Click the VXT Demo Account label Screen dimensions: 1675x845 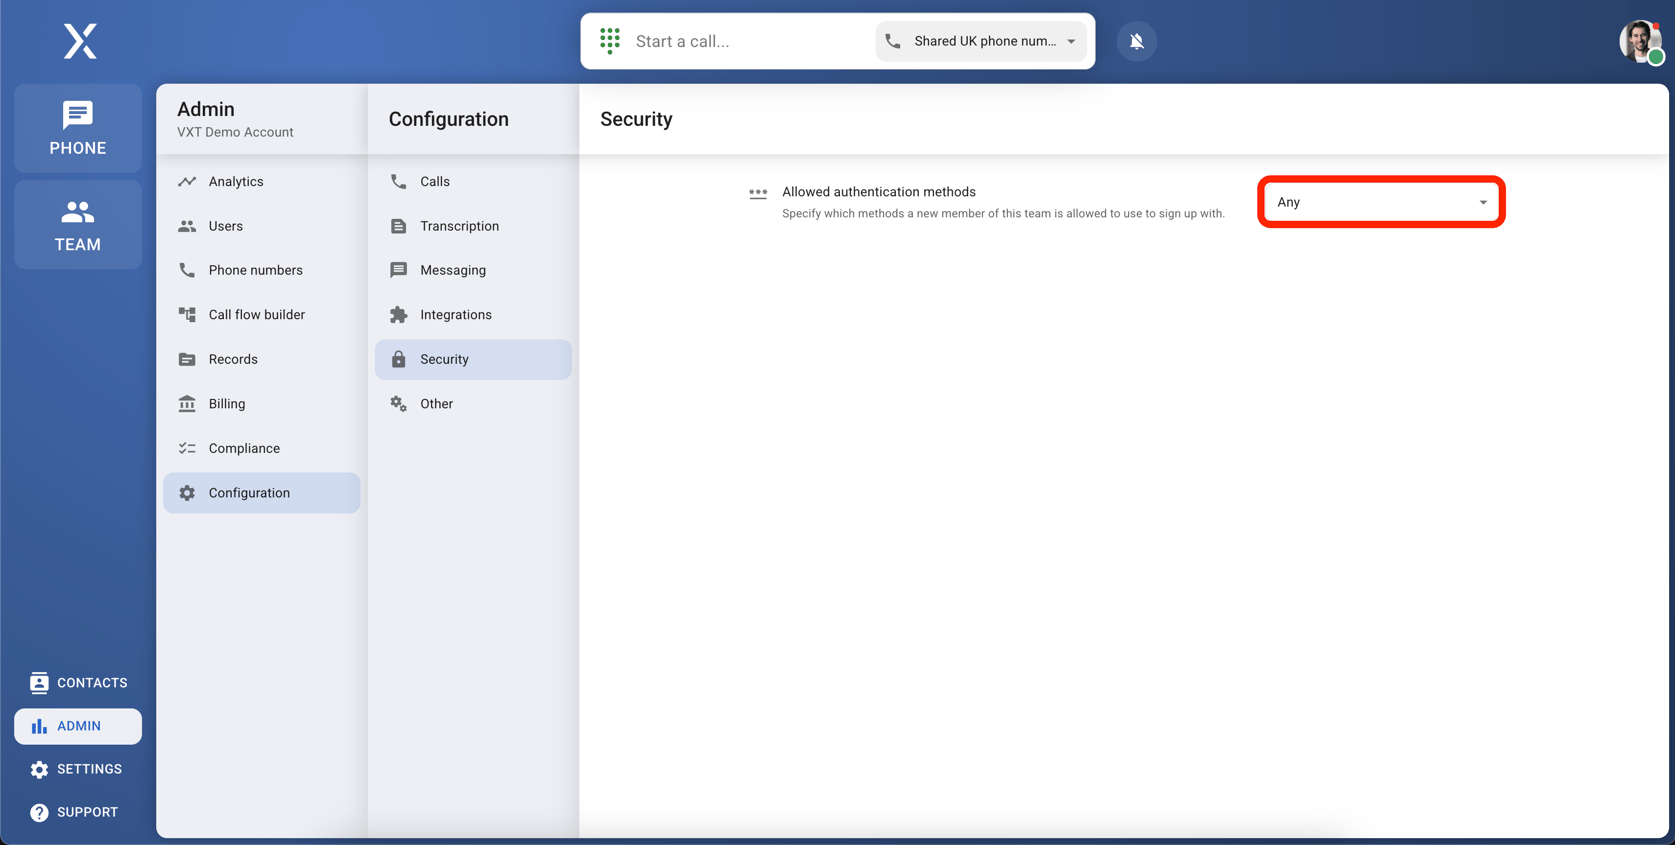pyautogui.click(x=235, y=132)
